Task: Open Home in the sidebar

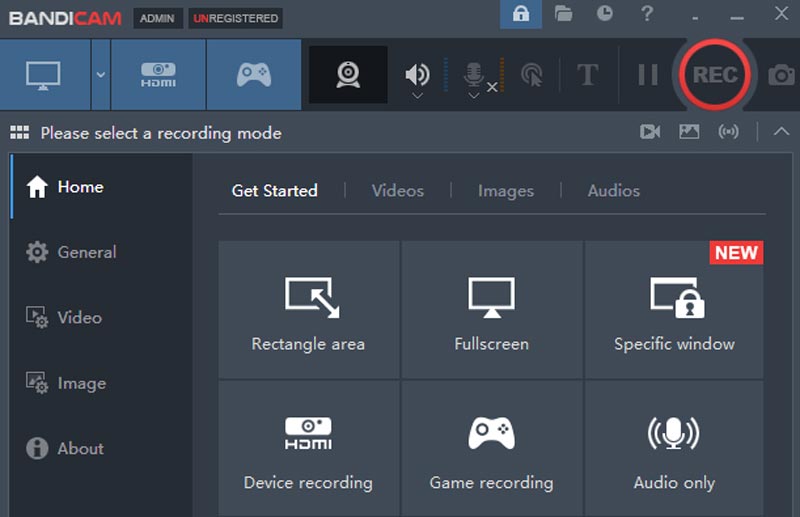Action: (x=101, y=187)
